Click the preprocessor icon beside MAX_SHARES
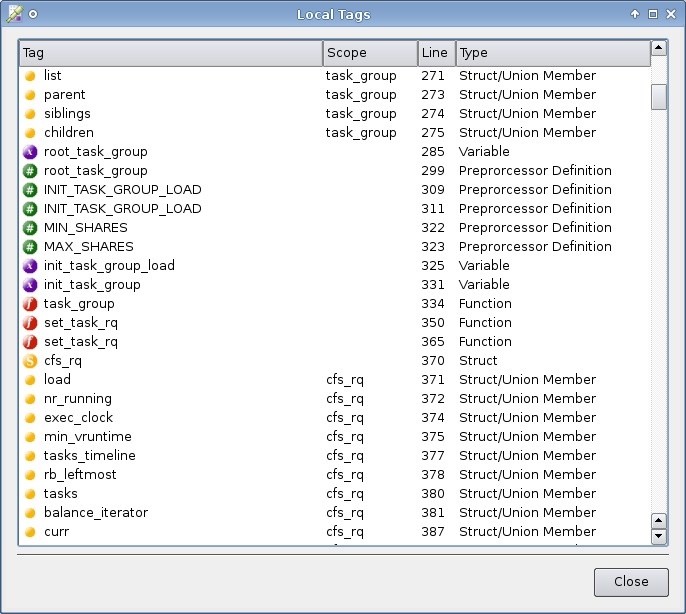Image resolution: width=686 pixels, height=614 pixels. point(30,247)
